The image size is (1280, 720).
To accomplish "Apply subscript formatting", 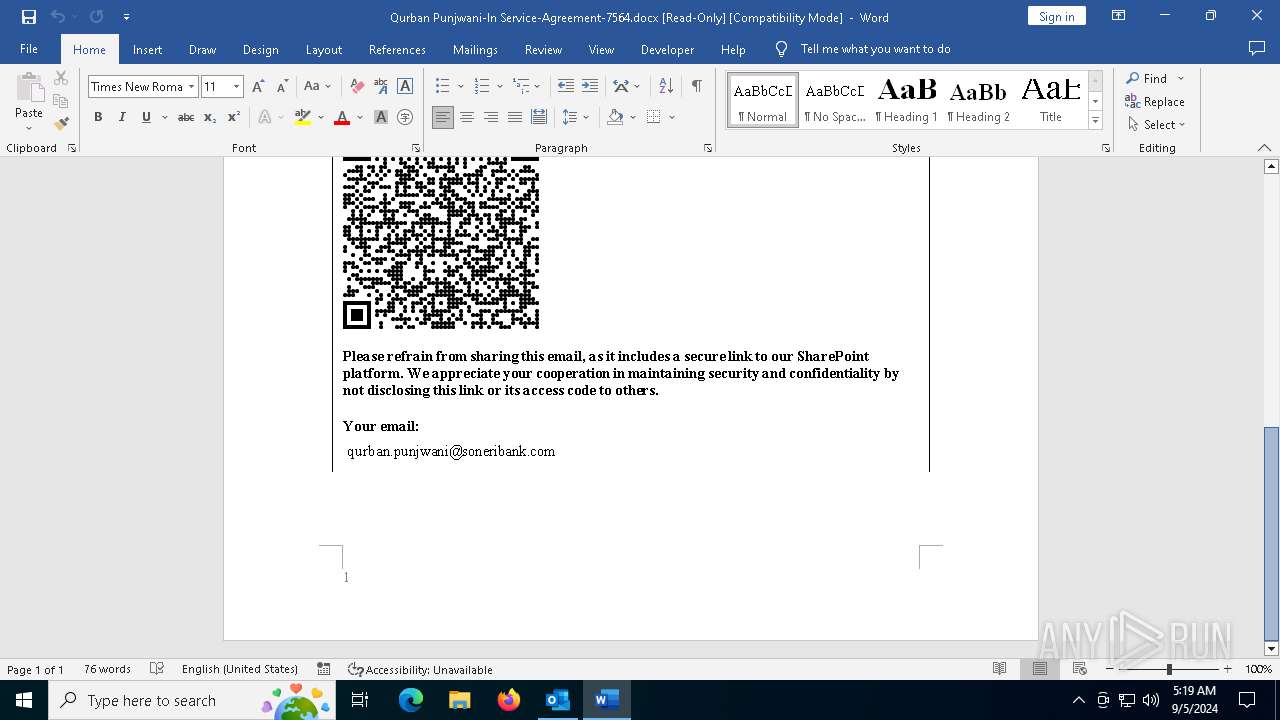I will (210, 117).
